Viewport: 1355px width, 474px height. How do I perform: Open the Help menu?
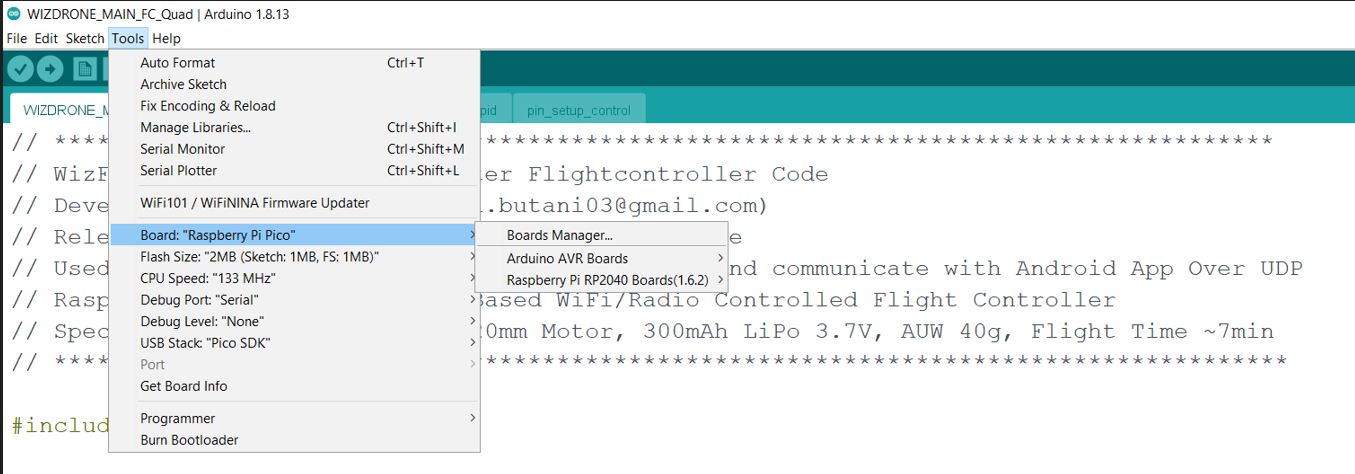[x=166, y=38]
